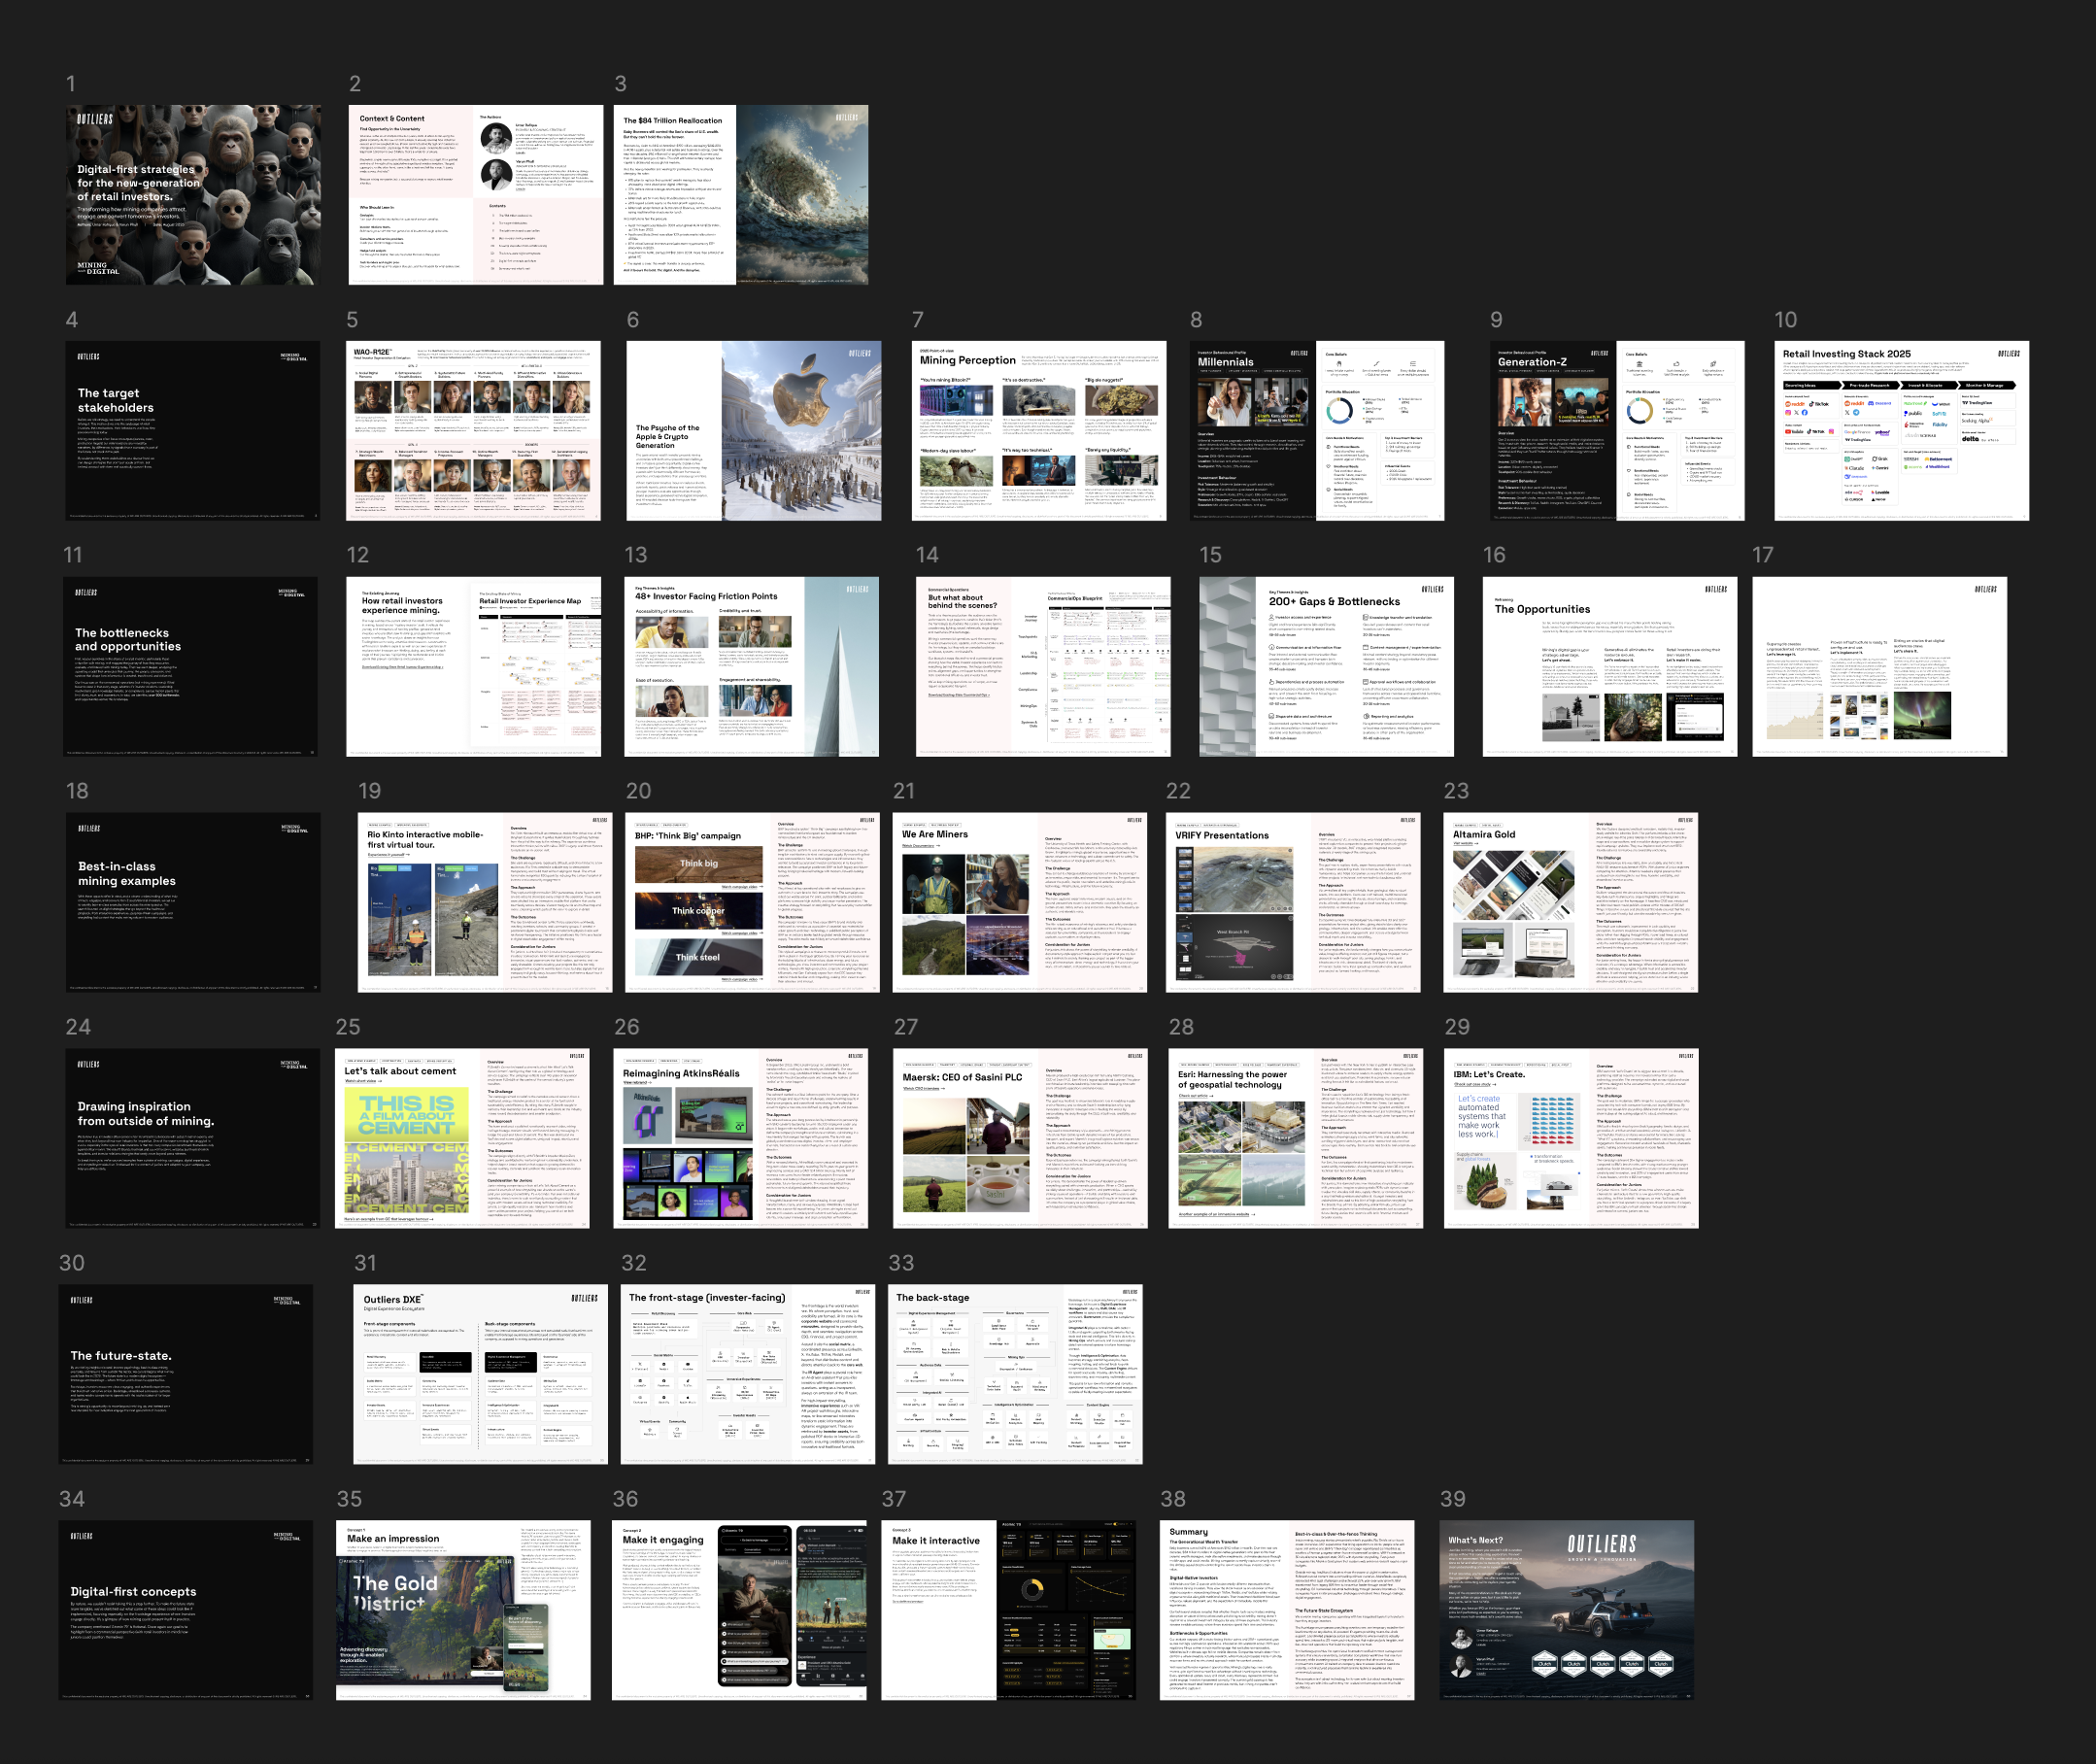Select Let's talk about cement slide
The width and height of the screenshot is (2096, 1764).
tap(461, 1138)
